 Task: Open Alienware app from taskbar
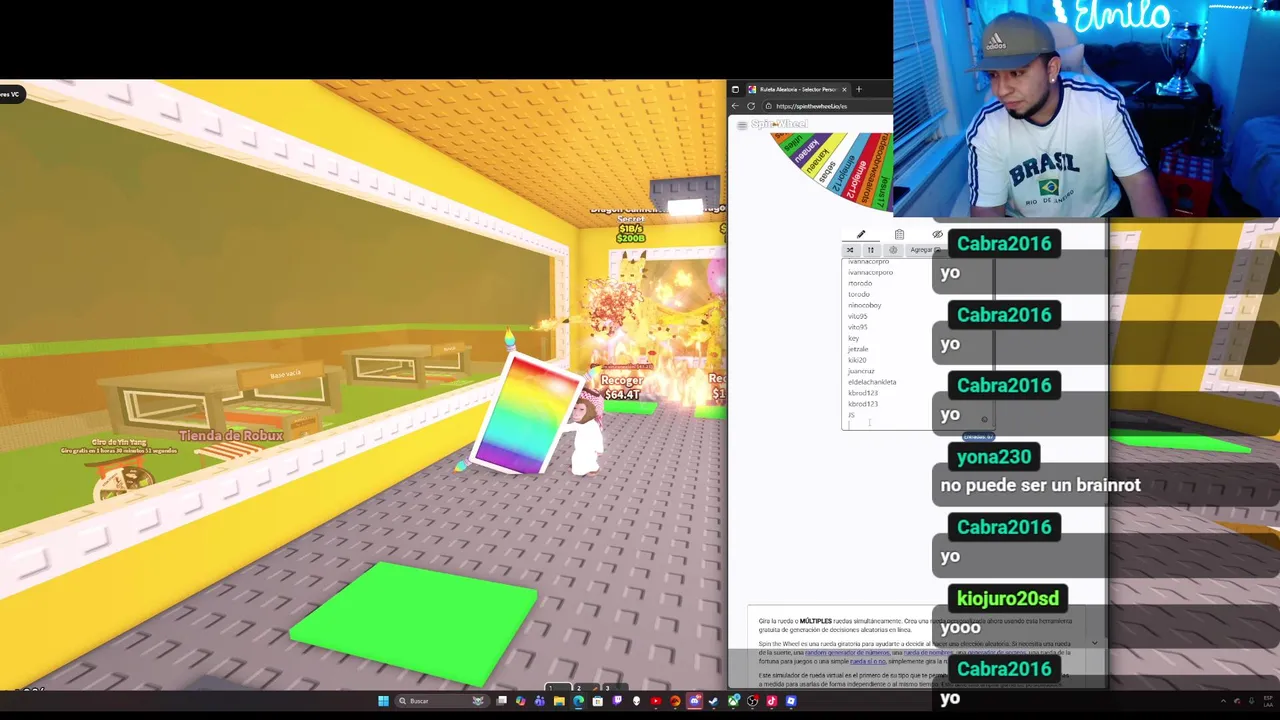636,701
